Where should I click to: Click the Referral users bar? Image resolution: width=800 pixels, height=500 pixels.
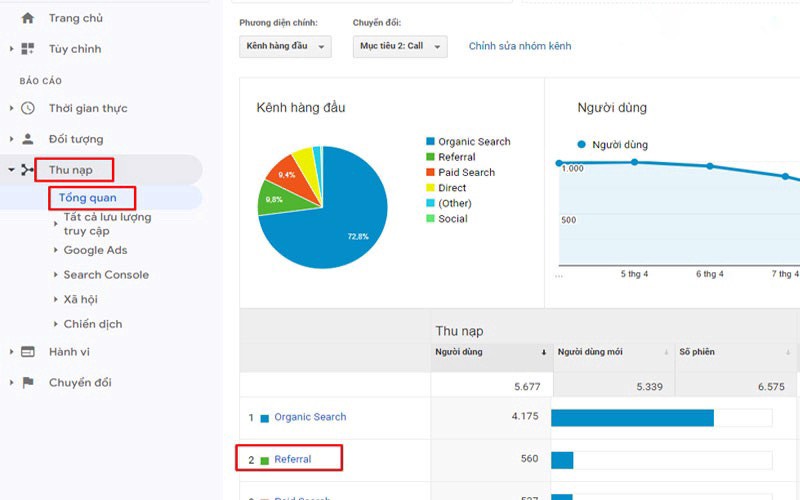(x=562, y=460)
